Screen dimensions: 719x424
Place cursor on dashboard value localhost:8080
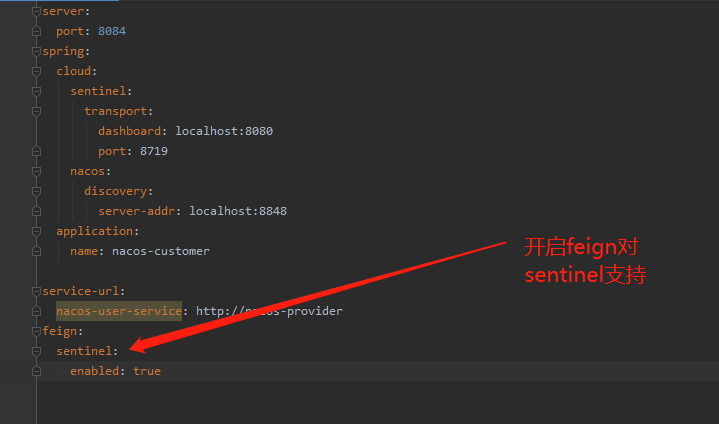coord(224,131)
